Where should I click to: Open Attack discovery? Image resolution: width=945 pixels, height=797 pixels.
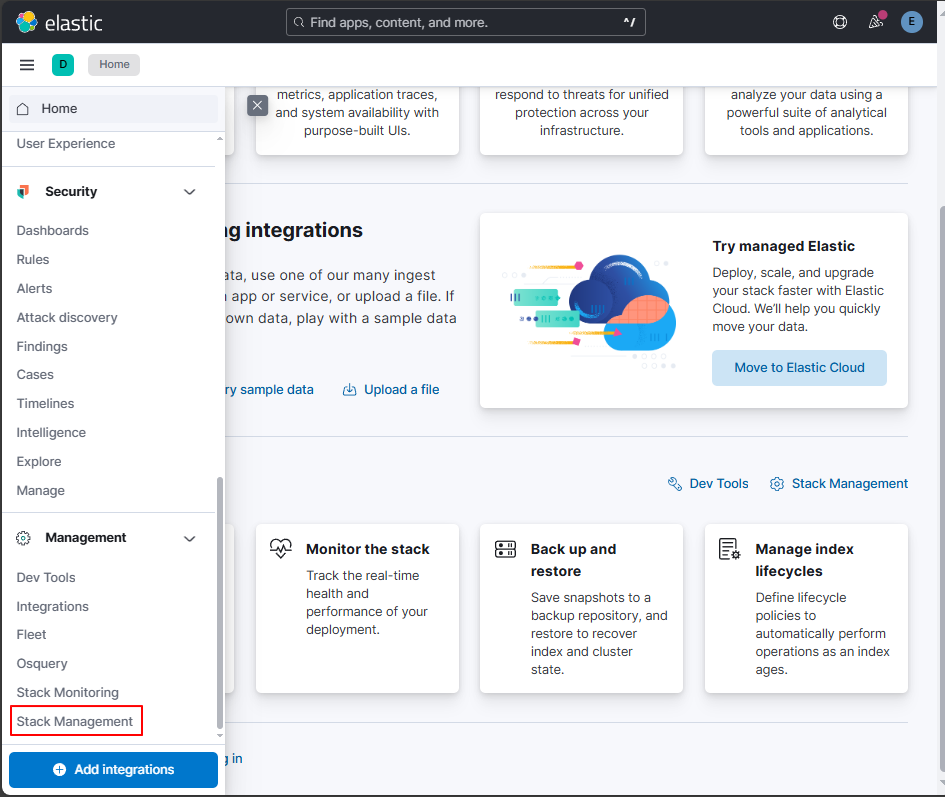[67, 317]
